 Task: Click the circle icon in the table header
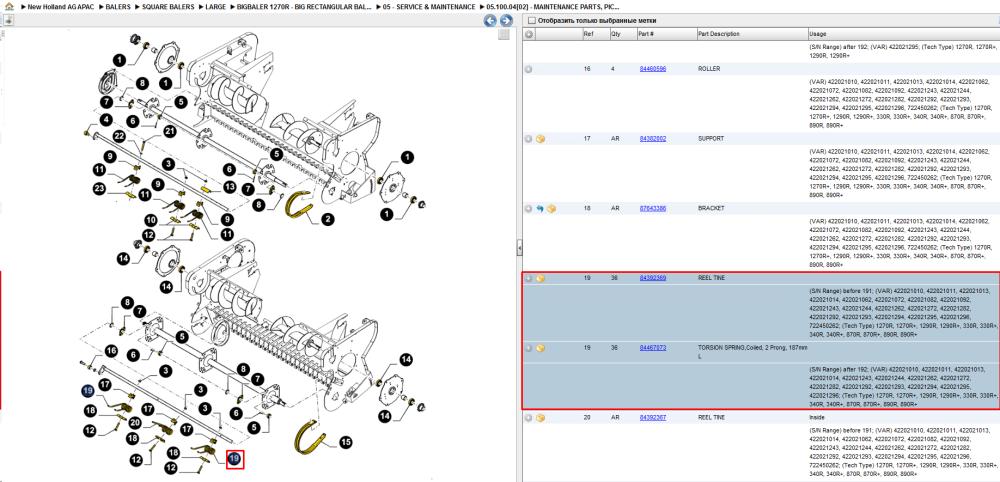coord(529,34)
